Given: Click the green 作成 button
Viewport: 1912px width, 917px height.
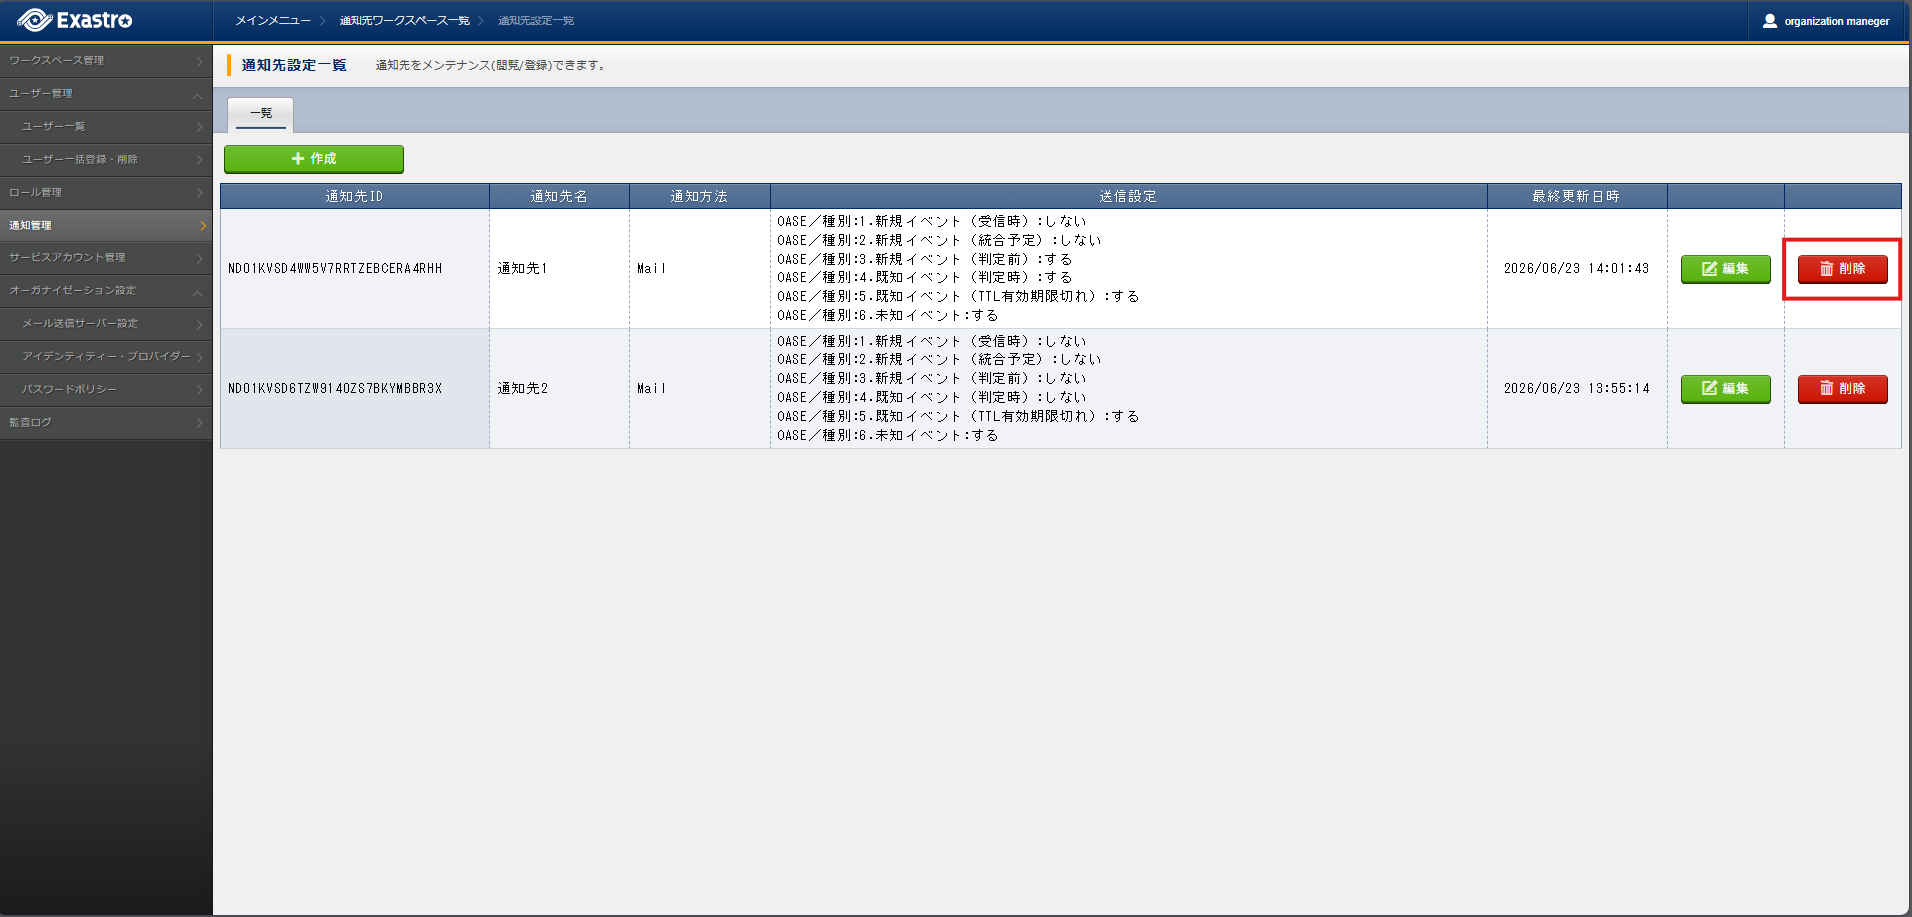Looking at the screenshot, I should pyautogui.click(x=314, y=159).
